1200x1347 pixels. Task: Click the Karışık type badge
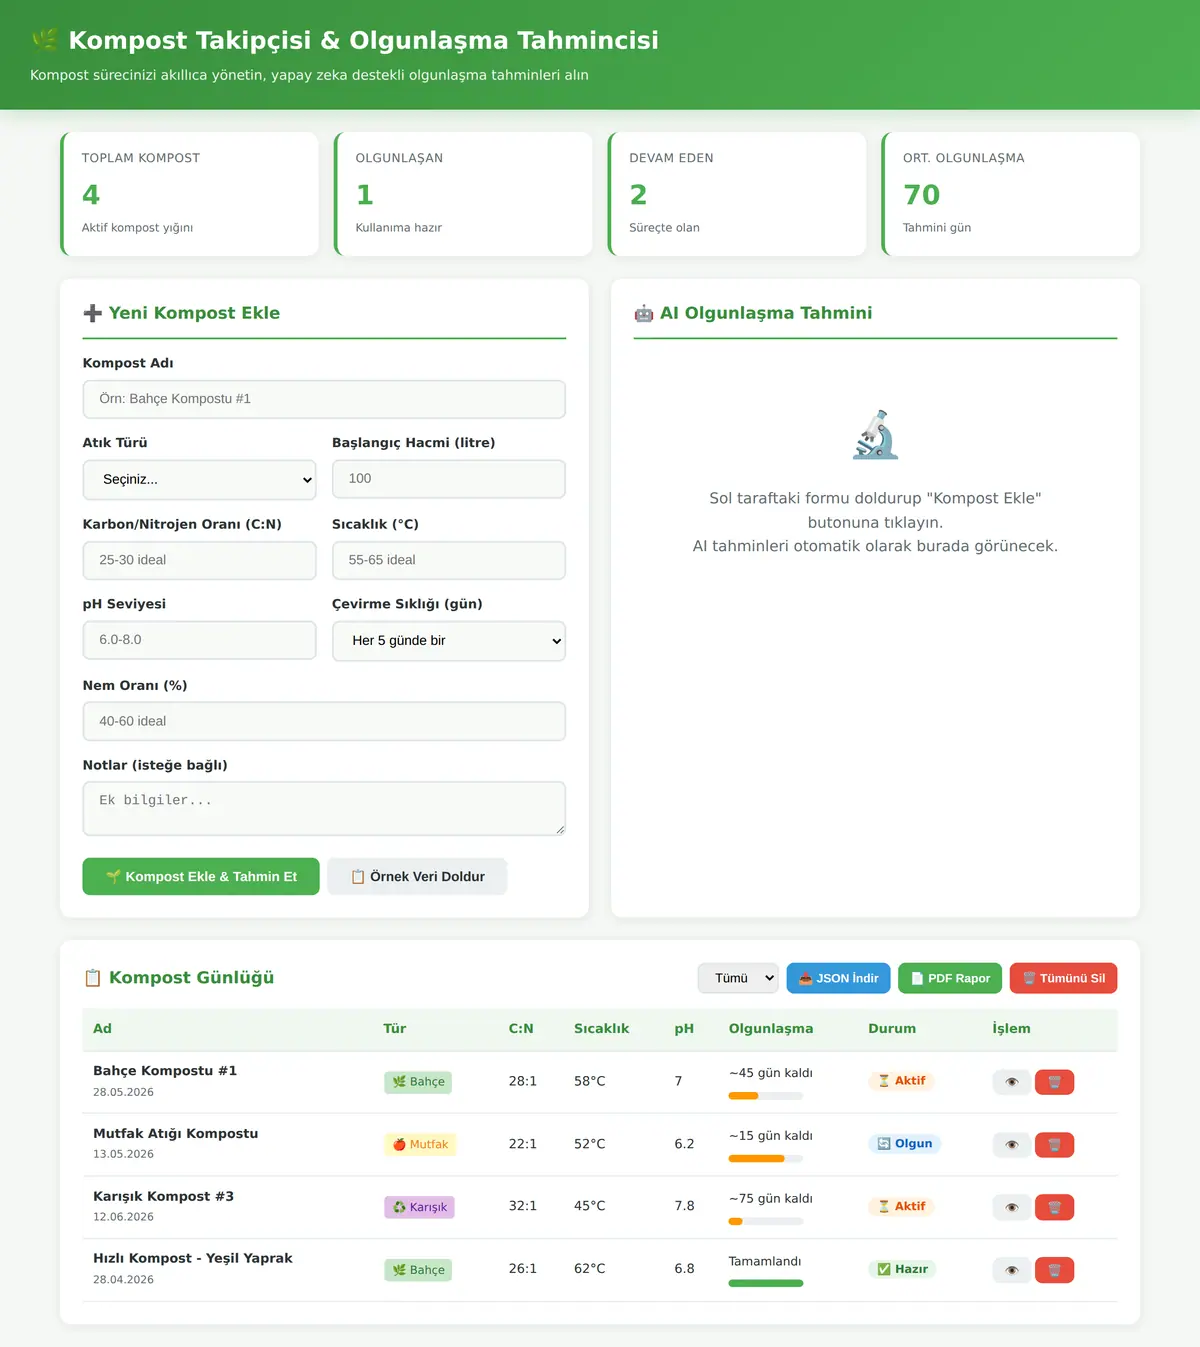tap(420, 1207)
